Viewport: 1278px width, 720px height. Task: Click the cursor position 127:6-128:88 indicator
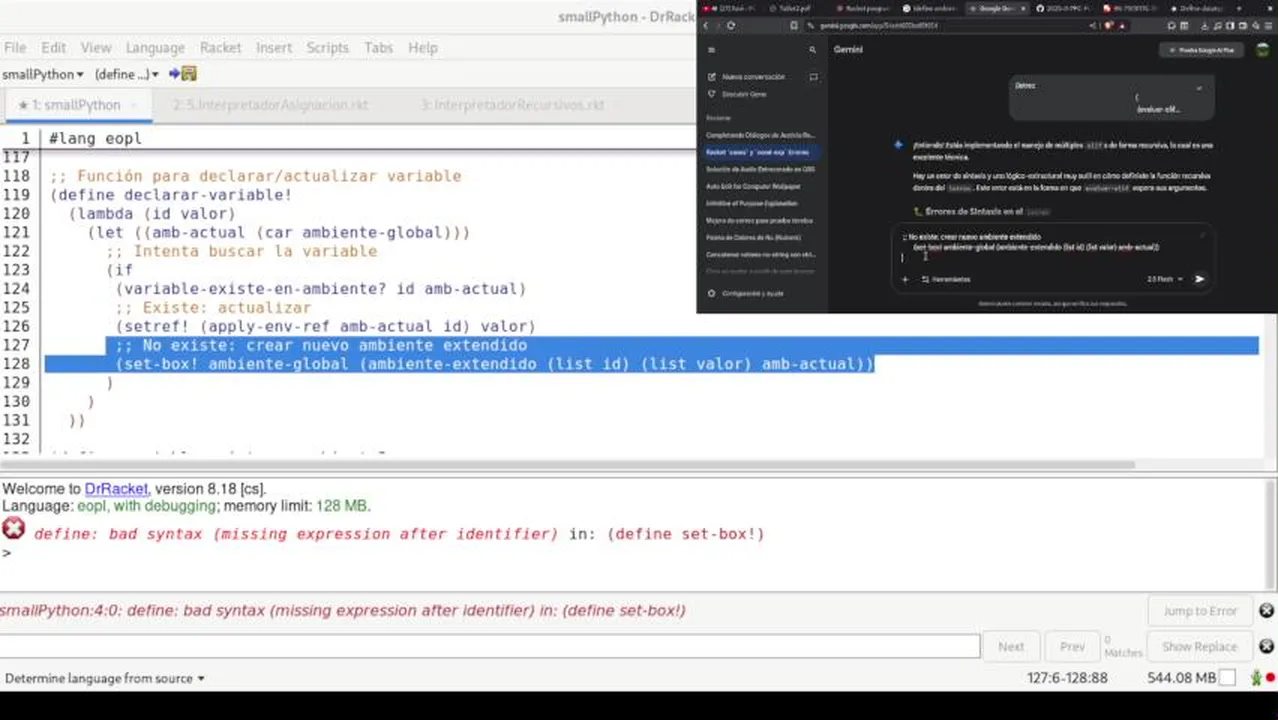point(1067,678)
